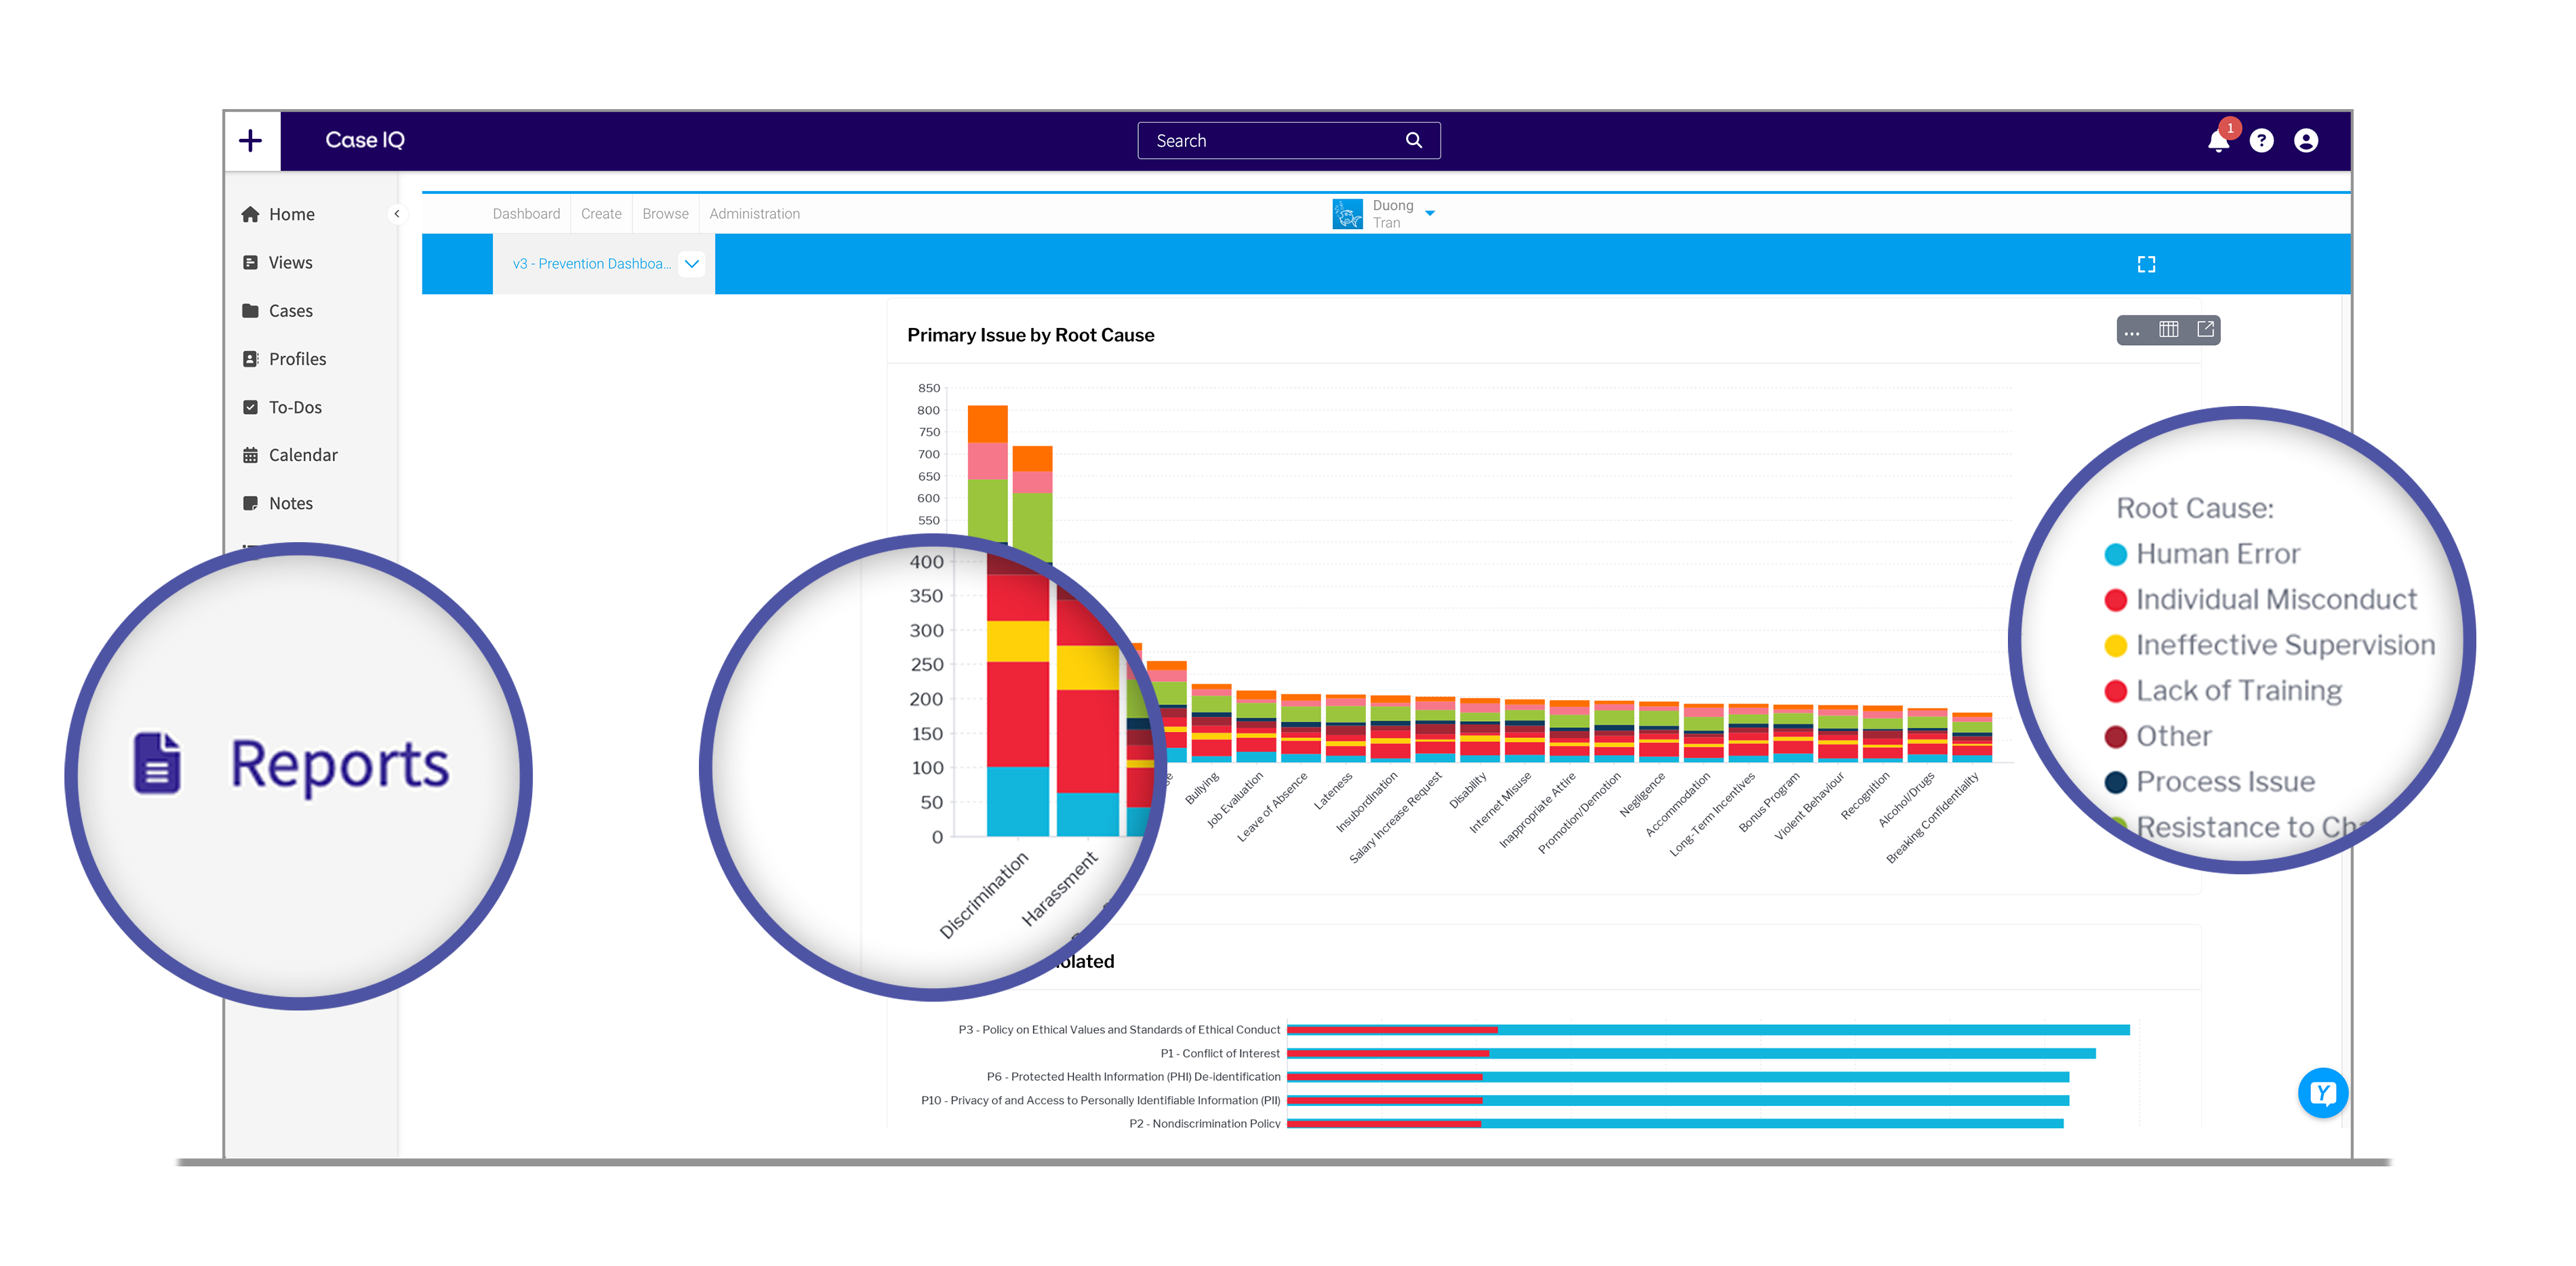Open Calendar from the sidebar

point(302,455)
